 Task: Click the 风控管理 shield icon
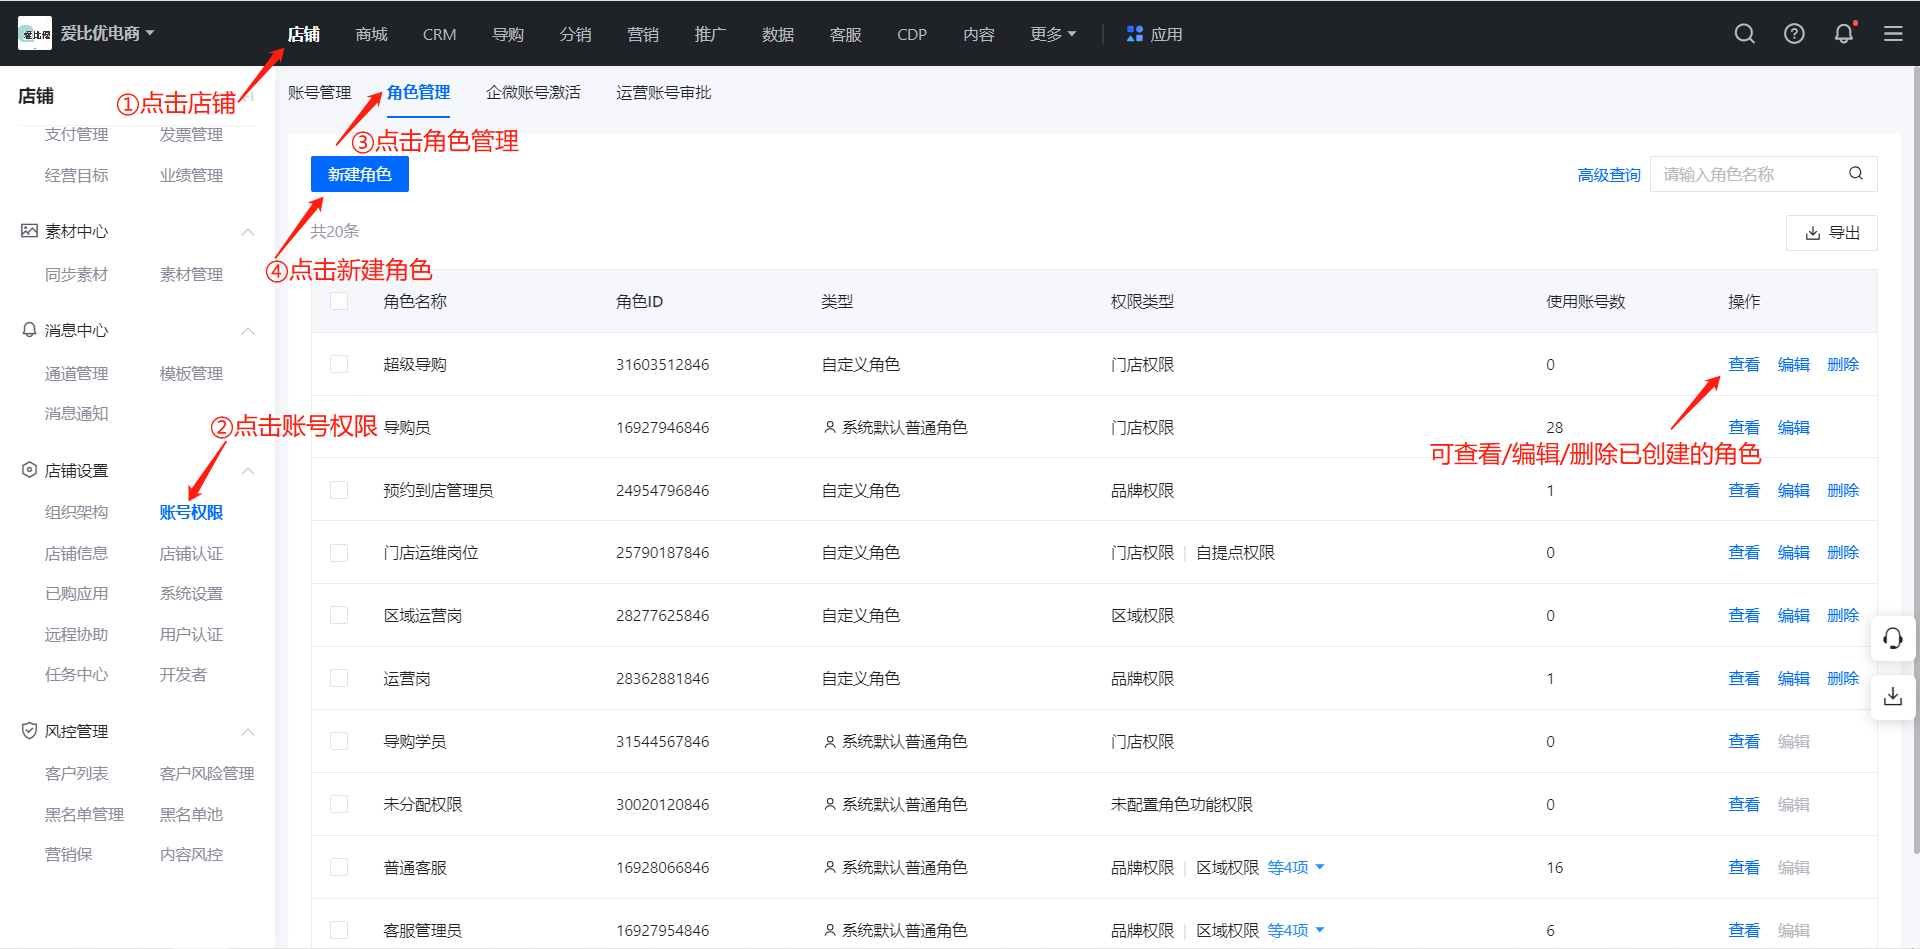(29, 731)
